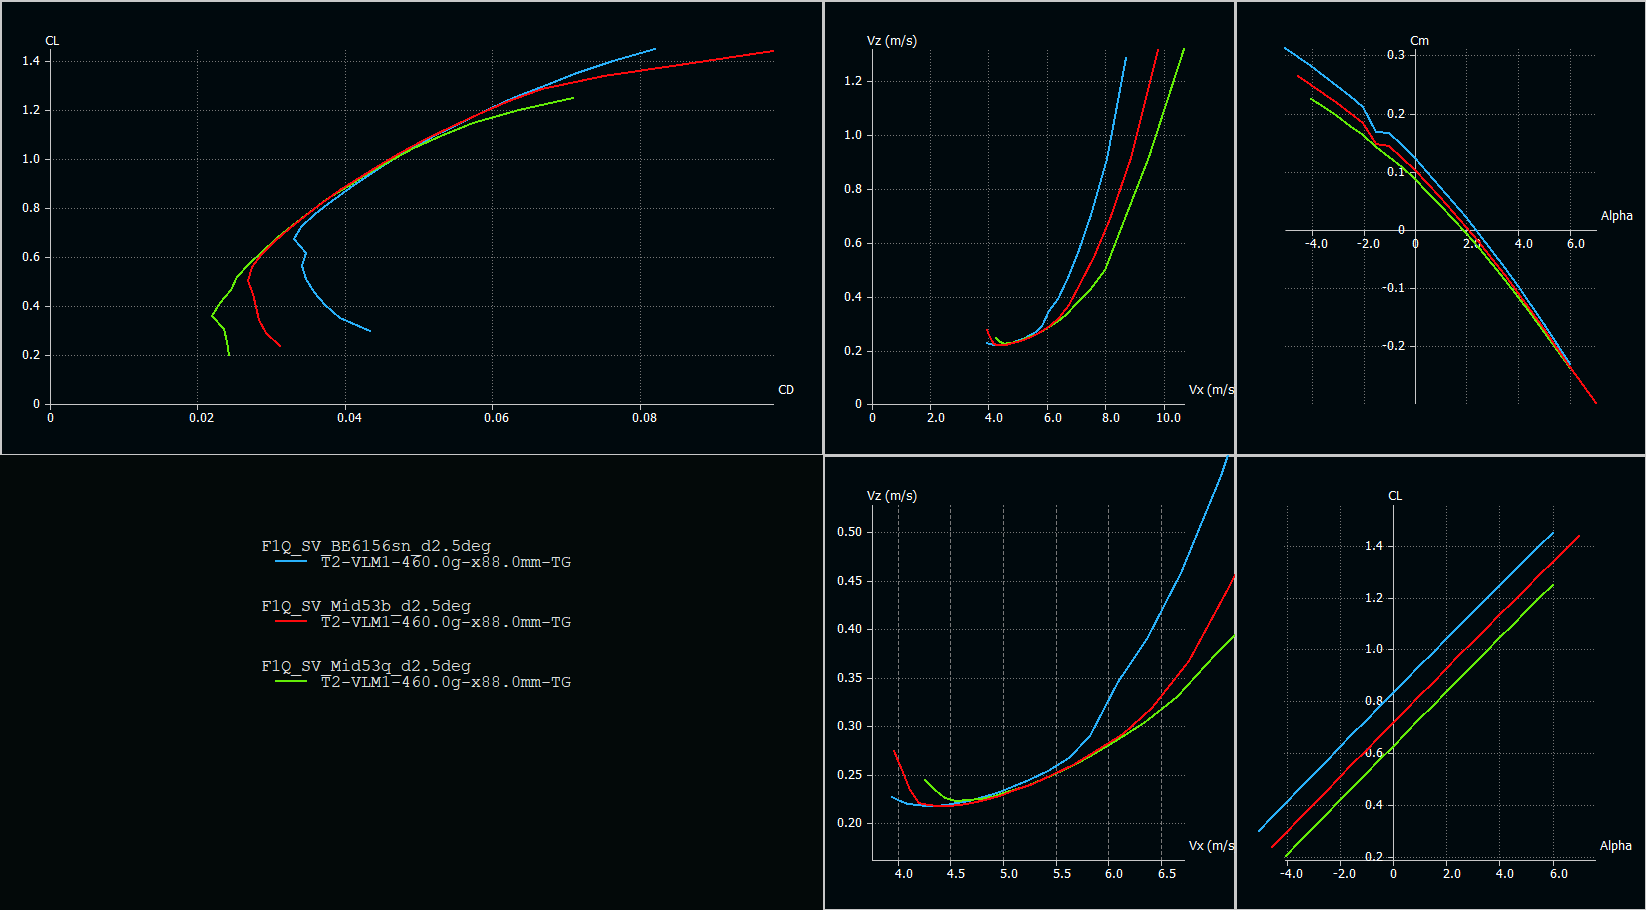Click the 0.08 tick on the CD axis
Image resolution: width=1646 pixels, height=910 pixels.
click(x=644, y=418)
